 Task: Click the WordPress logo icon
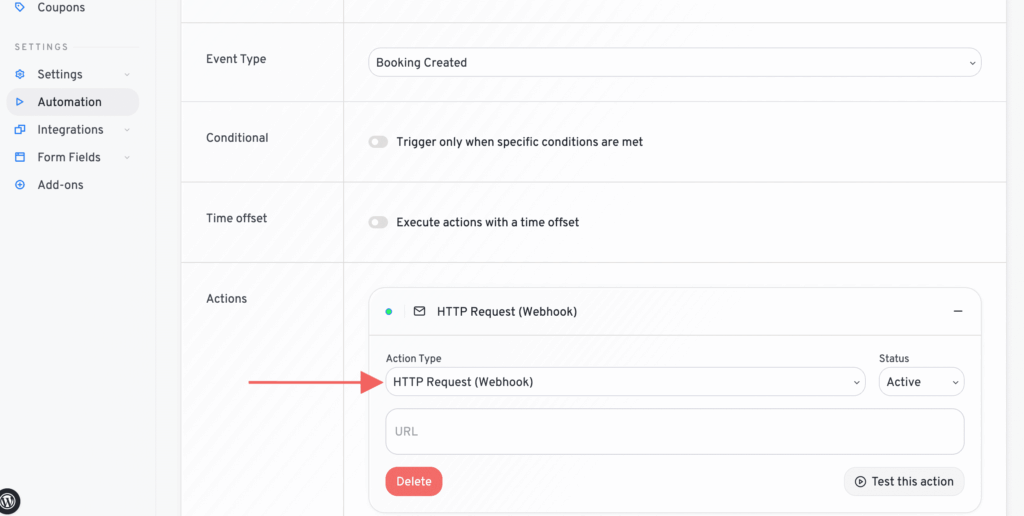pyautogui.click(x=9, y=501)
